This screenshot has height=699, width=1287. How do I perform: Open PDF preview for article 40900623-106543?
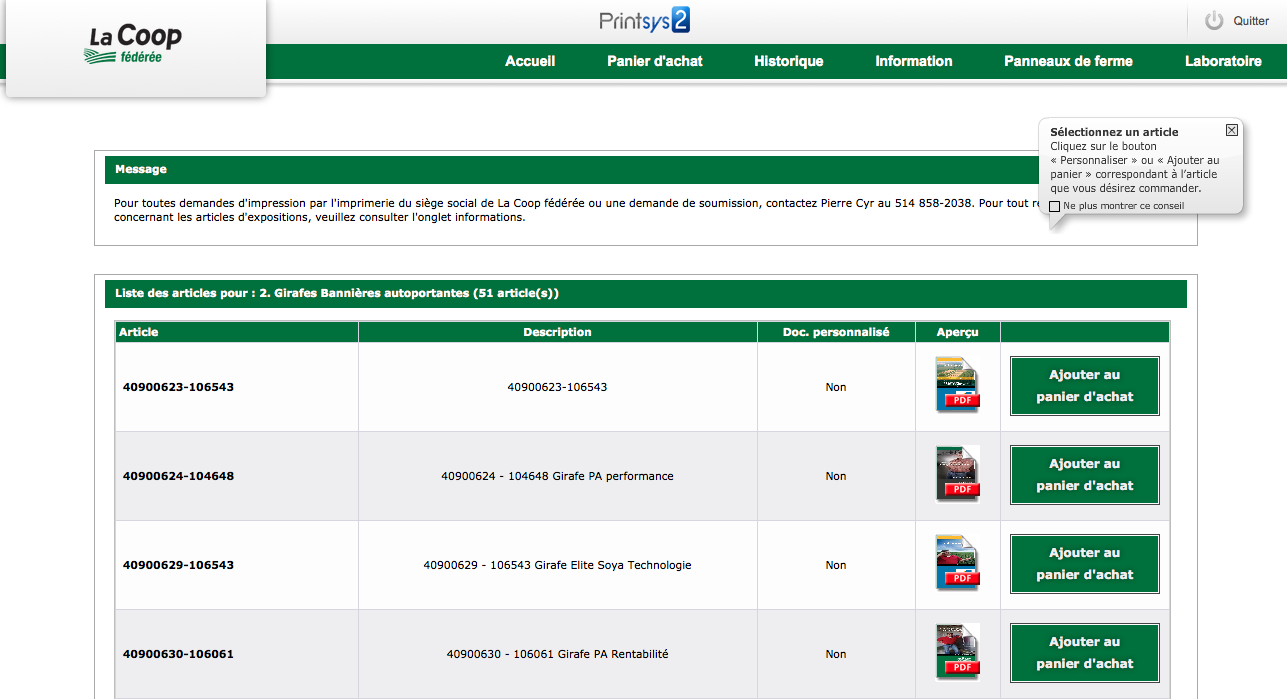click(x=957, y=385)
